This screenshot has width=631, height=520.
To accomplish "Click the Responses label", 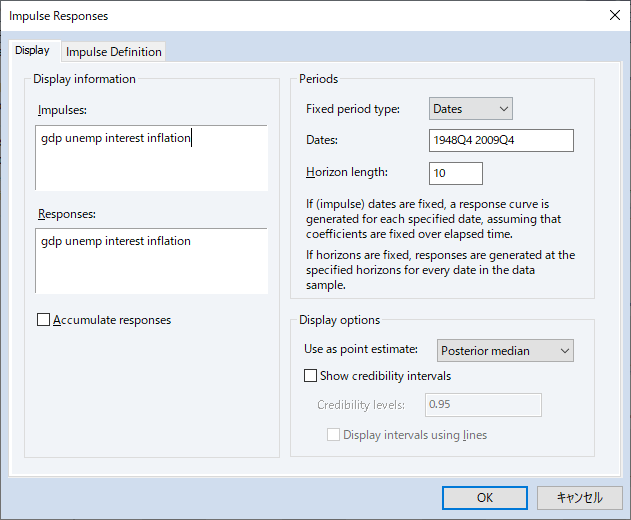I will tap(67, 214).
